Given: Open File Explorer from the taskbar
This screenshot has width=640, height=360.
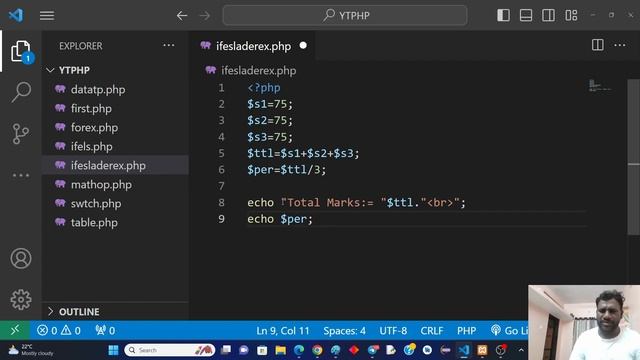Looking at the screenshot, I should 280,350.
